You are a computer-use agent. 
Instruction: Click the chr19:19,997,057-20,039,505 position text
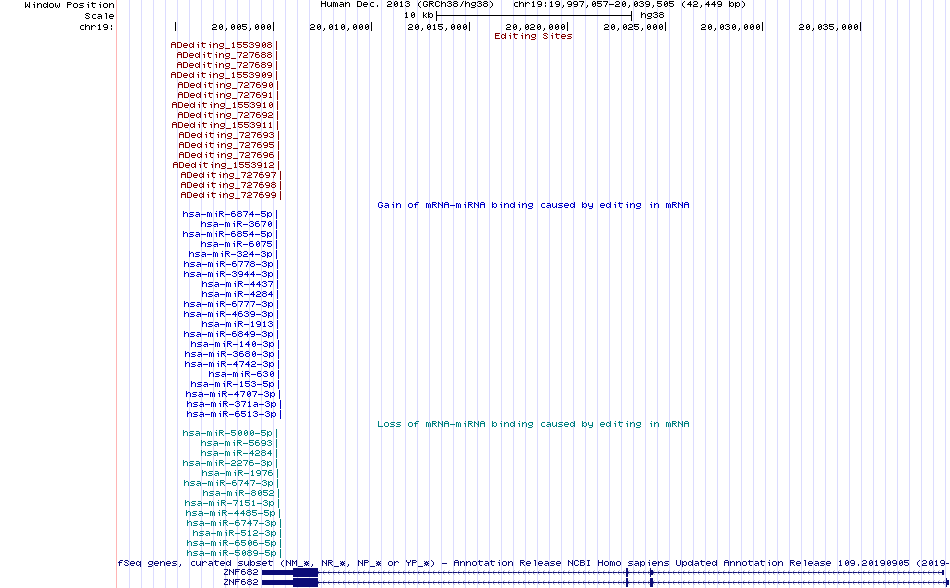594,4
